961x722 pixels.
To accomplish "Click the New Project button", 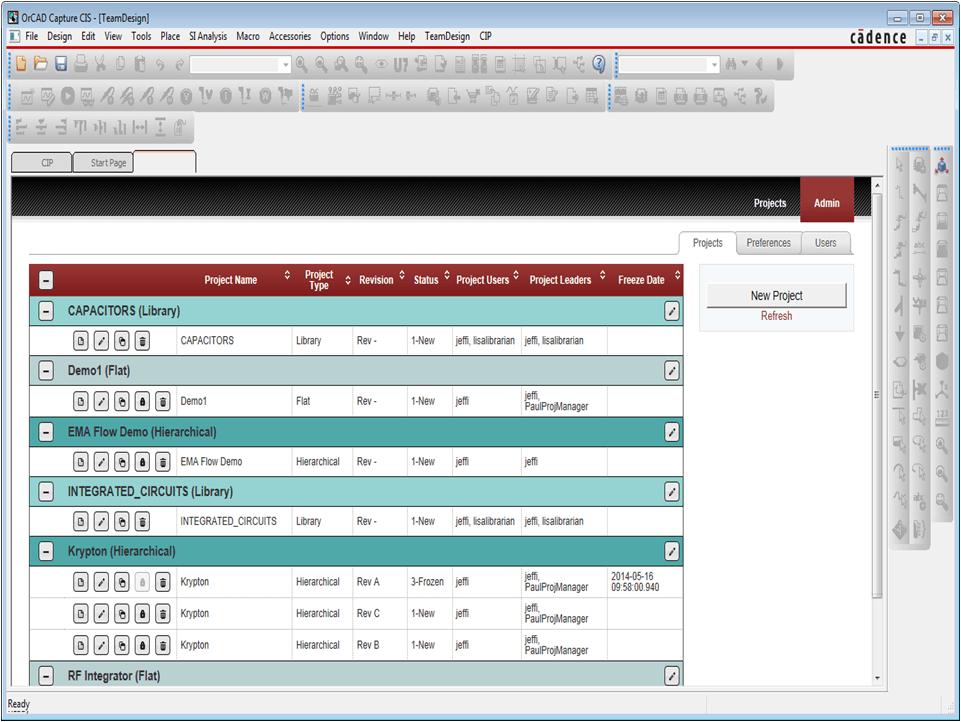I will click(x=776, y=296).
